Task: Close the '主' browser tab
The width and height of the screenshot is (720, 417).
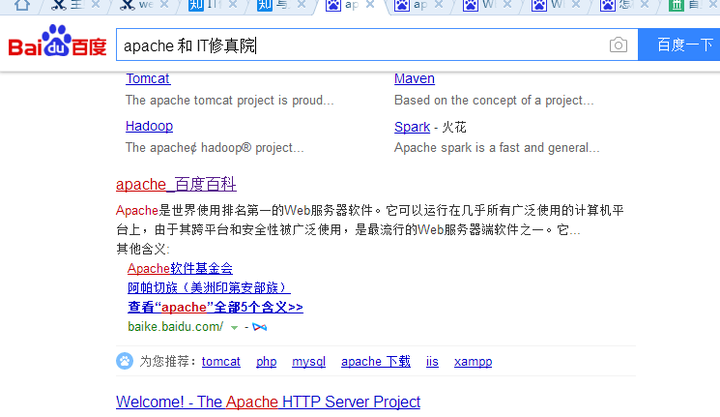Action: tap(95, 5)
